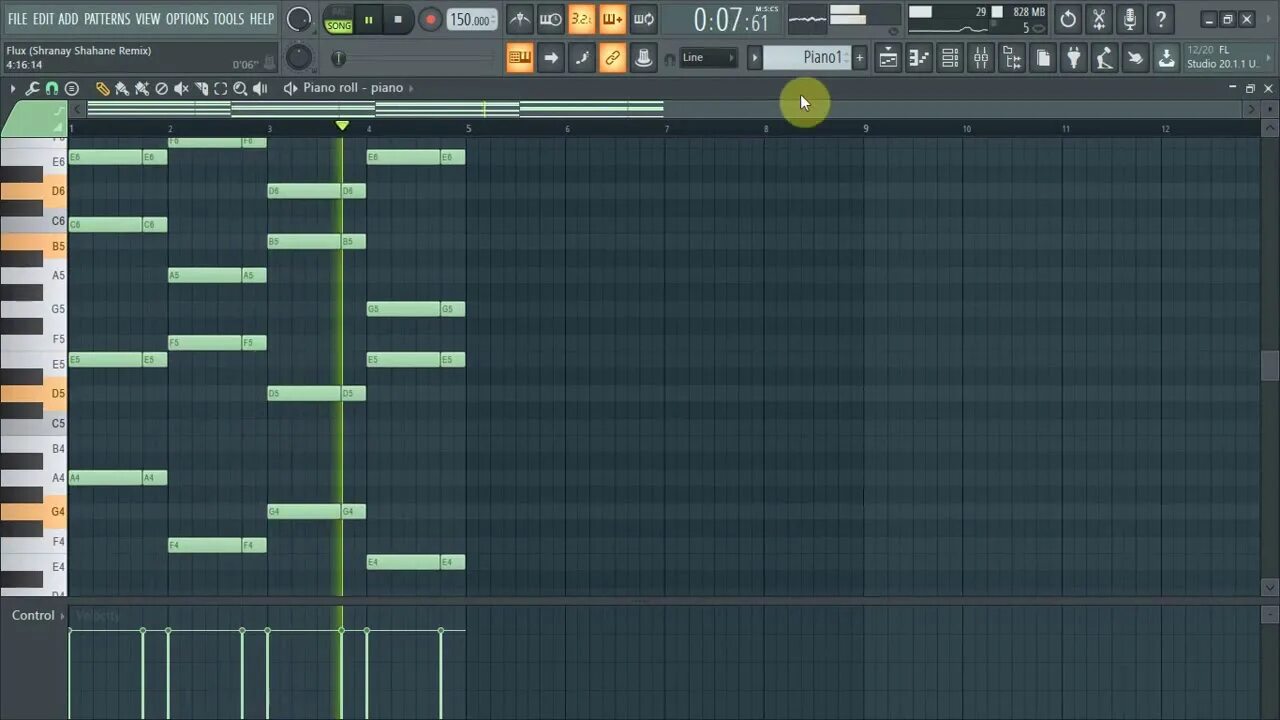
Task: Click the Piano1 pattern selector
Action: pos(808,58)
